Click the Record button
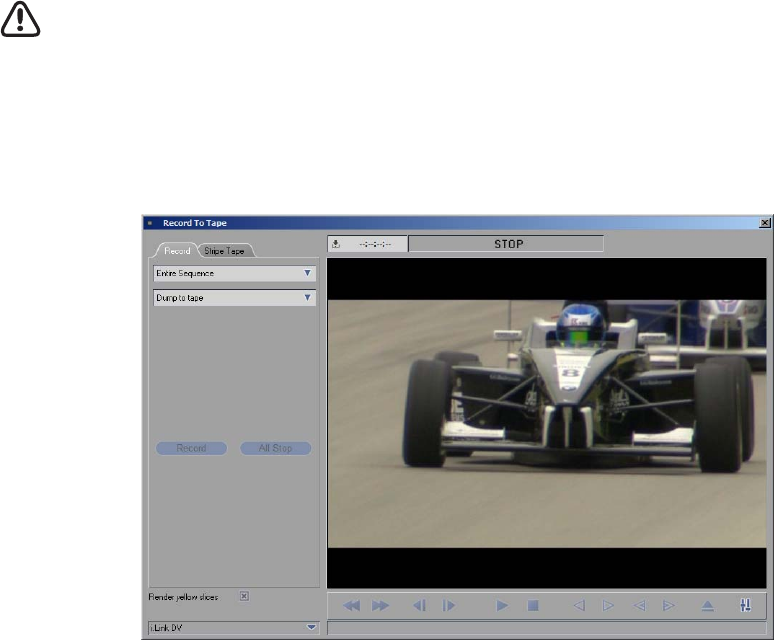The height and width of the screenshot is (640, 774). tap(192, 448)
